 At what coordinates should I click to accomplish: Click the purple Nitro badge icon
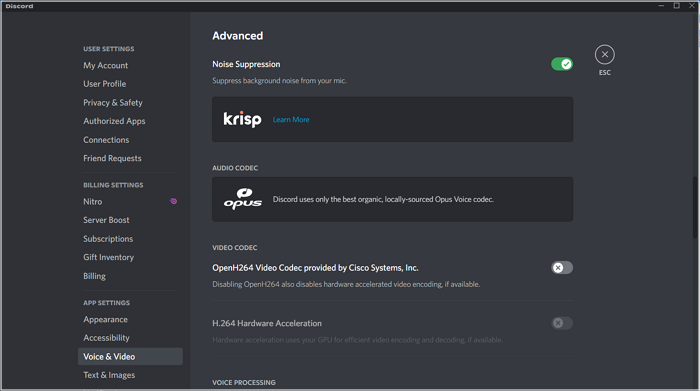click(174, 201)
